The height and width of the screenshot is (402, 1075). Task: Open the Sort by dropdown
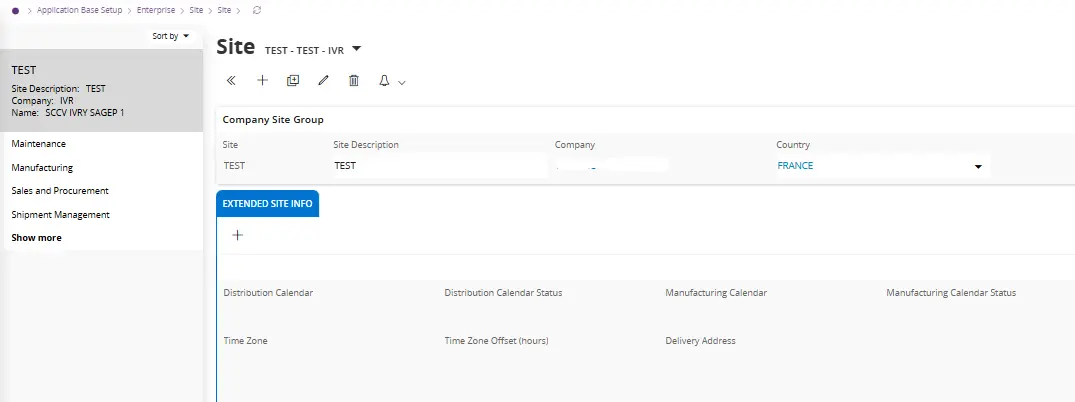[170, 36]
